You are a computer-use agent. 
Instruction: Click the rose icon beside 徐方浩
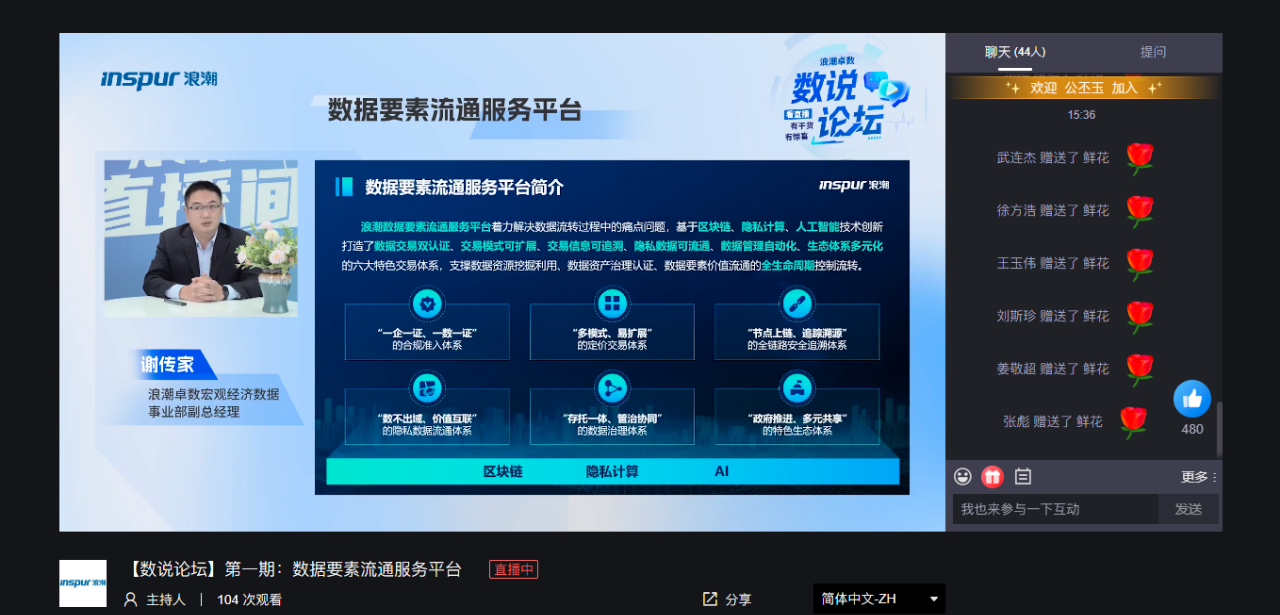pos(1139,210)
